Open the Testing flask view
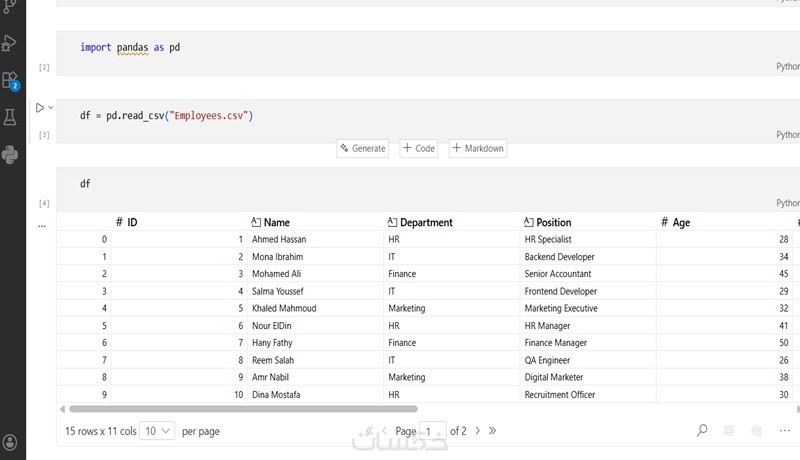Screen dimensions: 800x460 pos(10,117)
